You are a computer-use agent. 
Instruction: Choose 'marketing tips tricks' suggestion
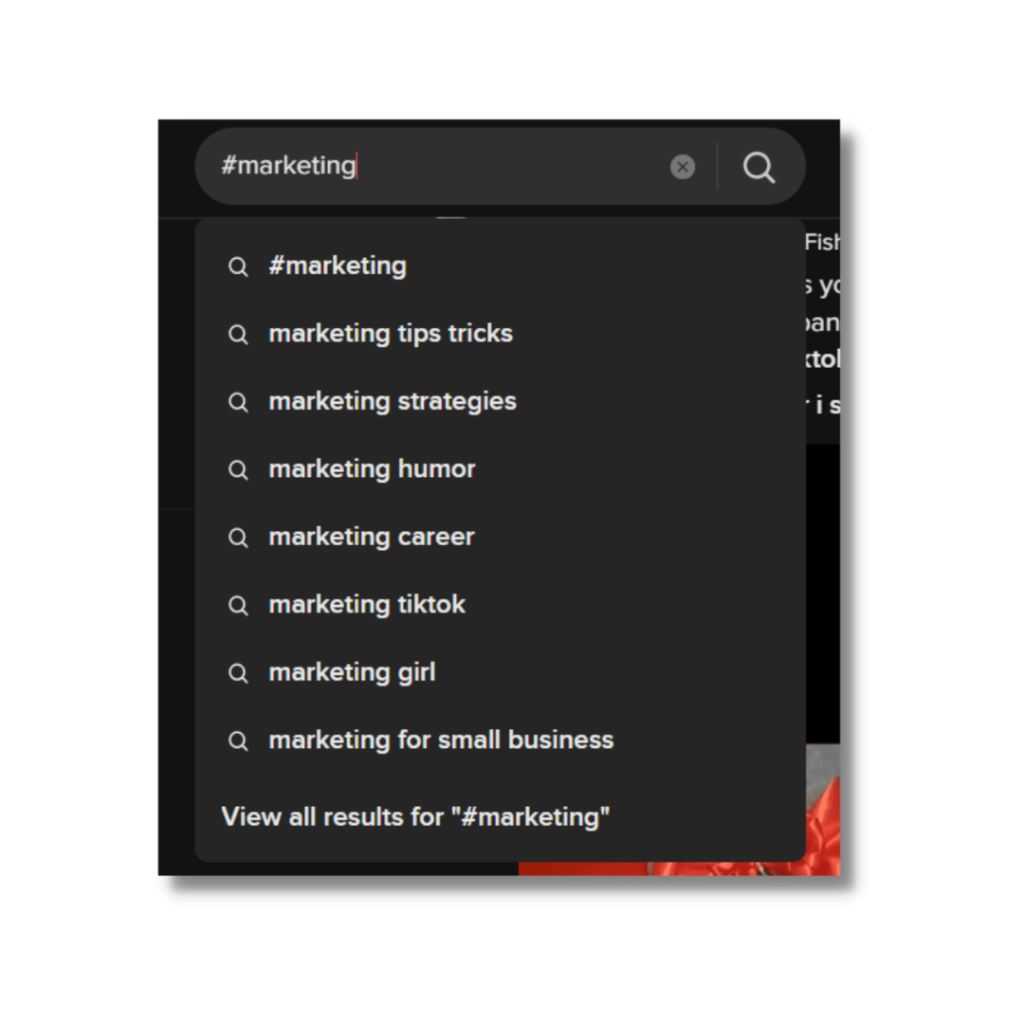500,334
